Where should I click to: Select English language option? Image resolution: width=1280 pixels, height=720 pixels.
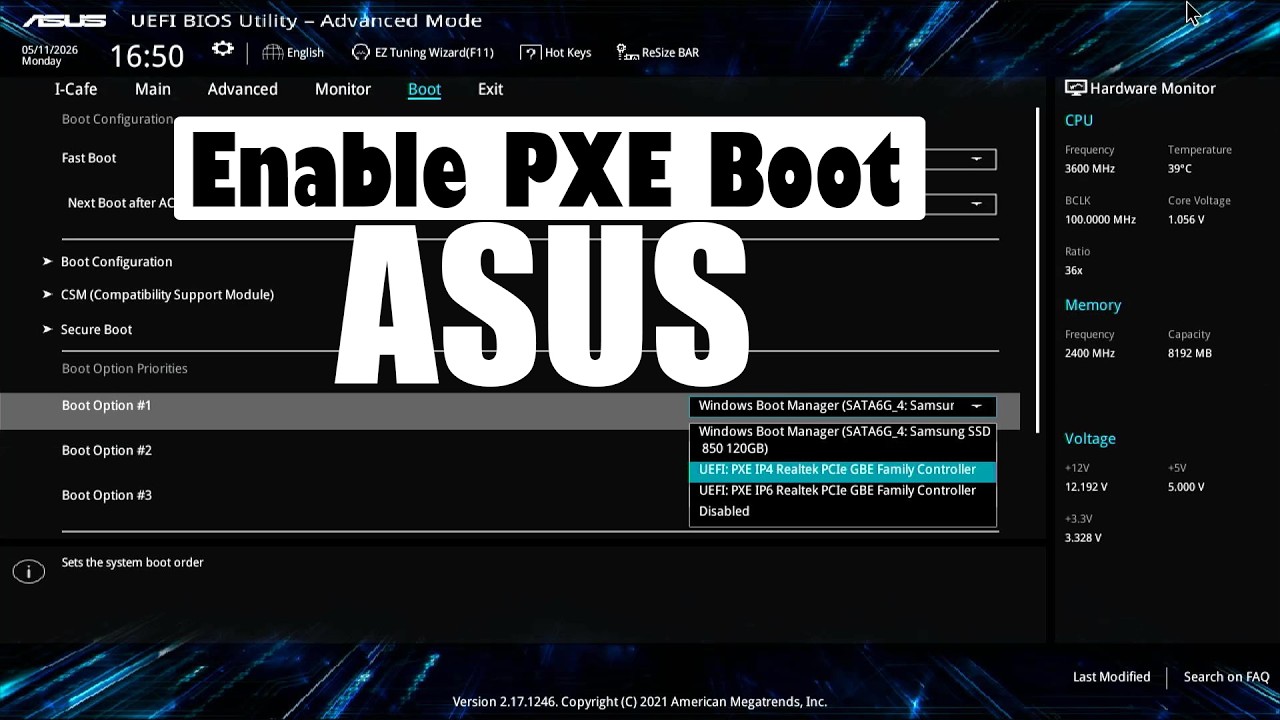[x=305, y=52]
